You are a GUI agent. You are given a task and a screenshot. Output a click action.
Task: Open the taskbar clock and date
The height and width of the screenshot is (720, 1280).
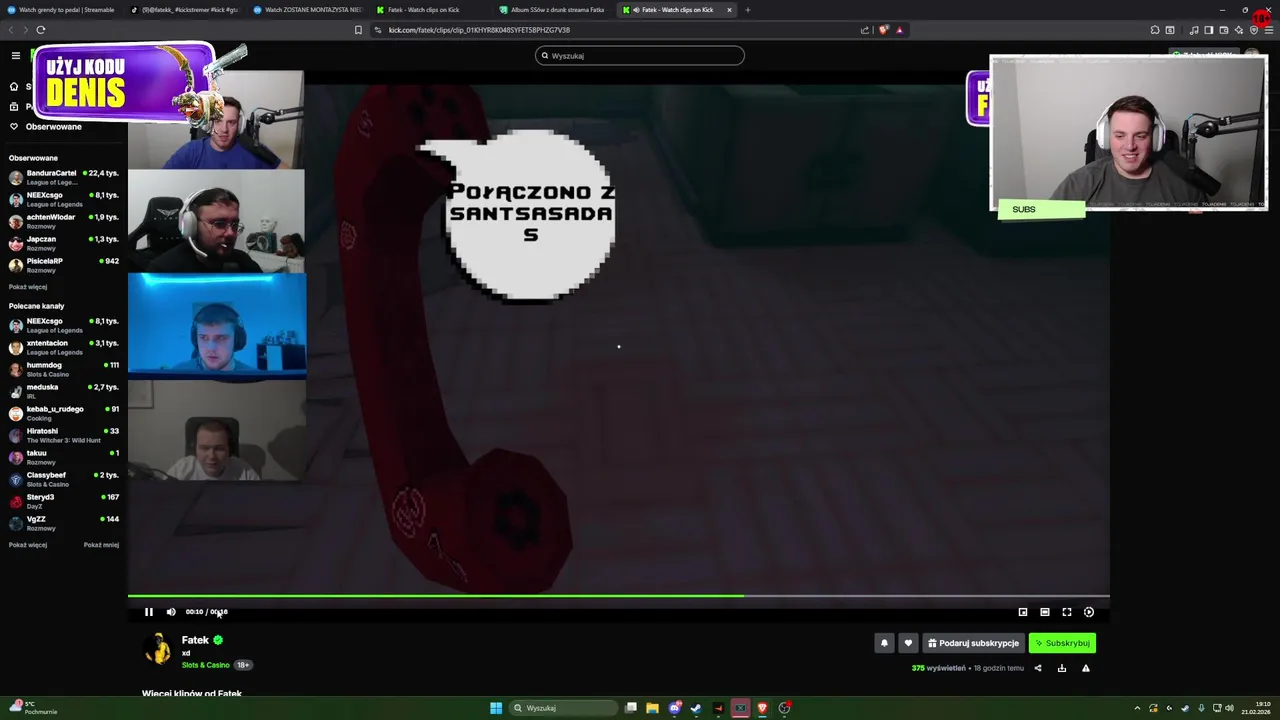(x=1255, y=708)
